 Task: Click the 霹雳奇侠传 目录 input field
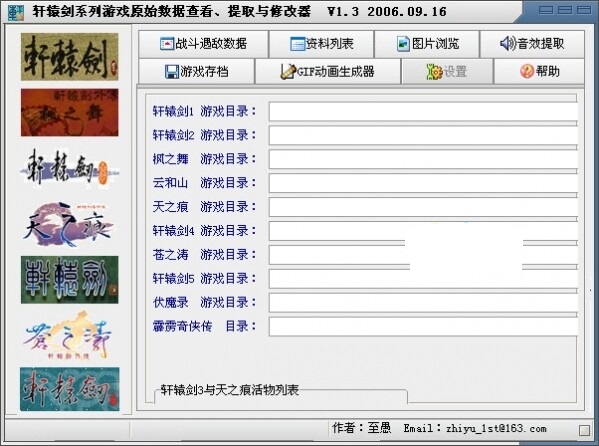tap(423, 326)
